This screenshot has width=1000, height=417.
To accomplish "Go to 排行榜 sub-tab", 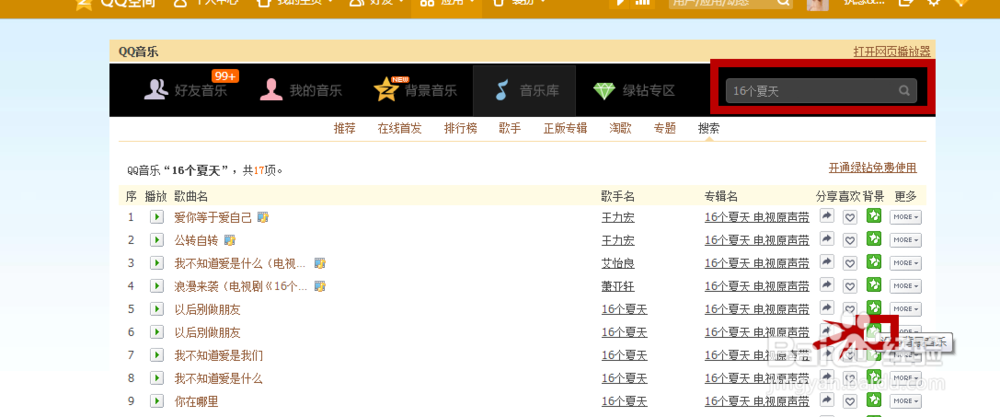I will (x=460, y=128).
